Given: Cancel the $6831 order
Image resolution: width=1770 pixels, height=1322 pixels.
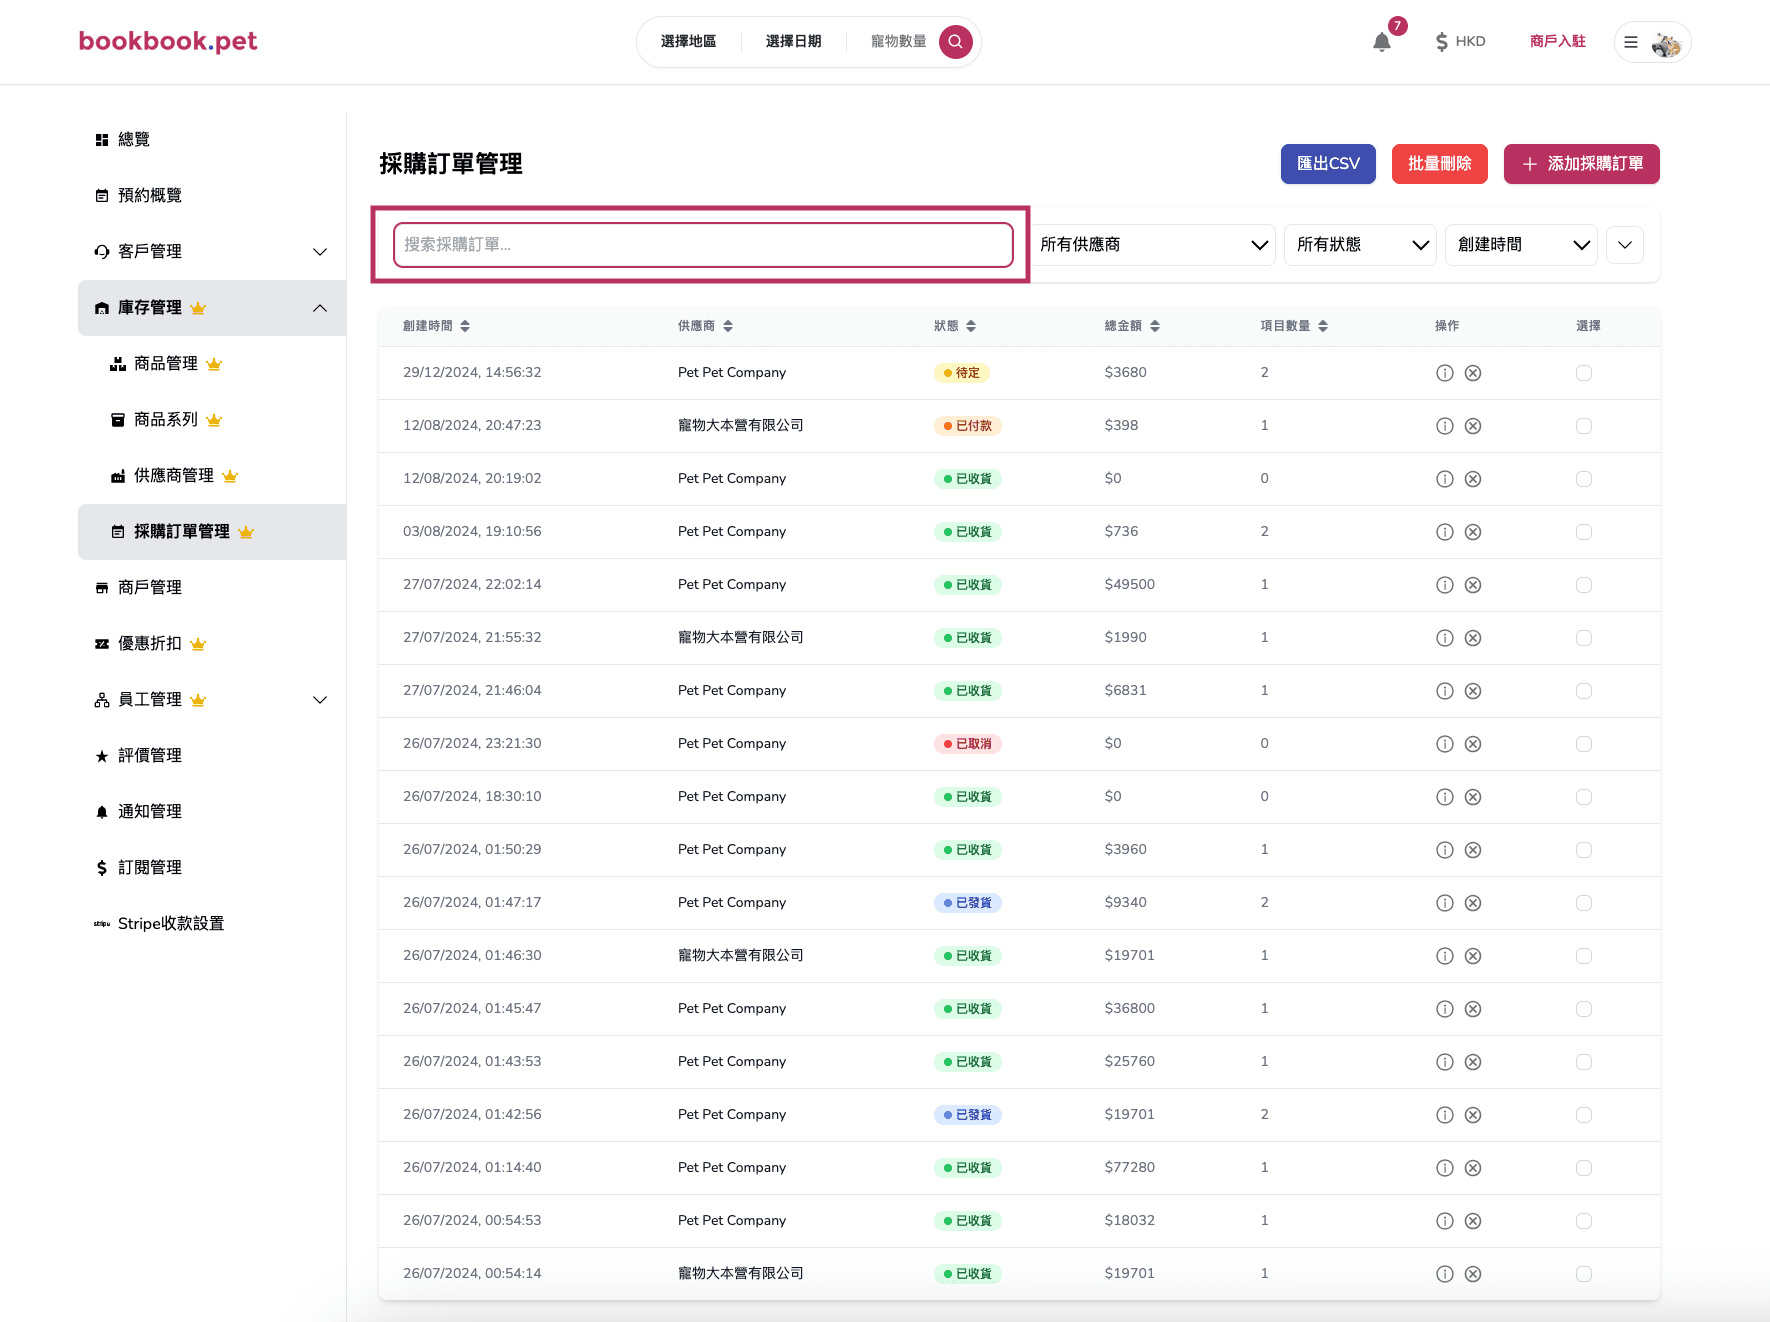Looking at the screenshot, I should 1472,691.
